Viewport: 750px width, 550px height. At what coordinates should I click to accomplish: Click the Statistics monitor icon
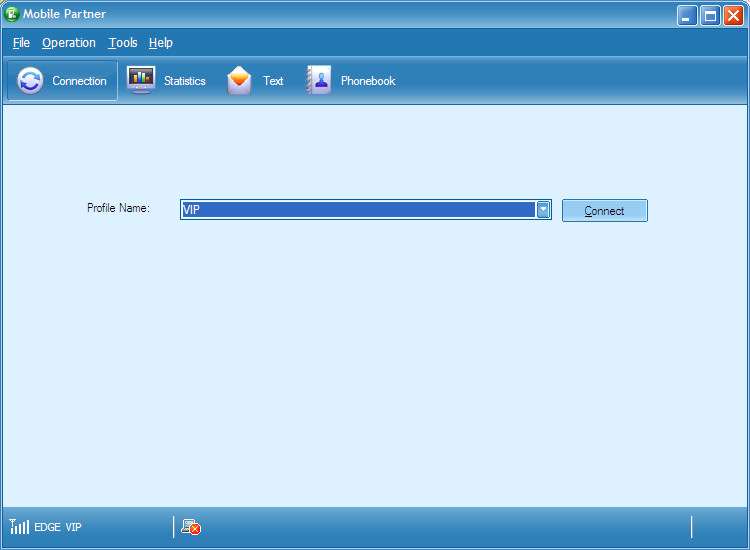(x=141, y=80)
